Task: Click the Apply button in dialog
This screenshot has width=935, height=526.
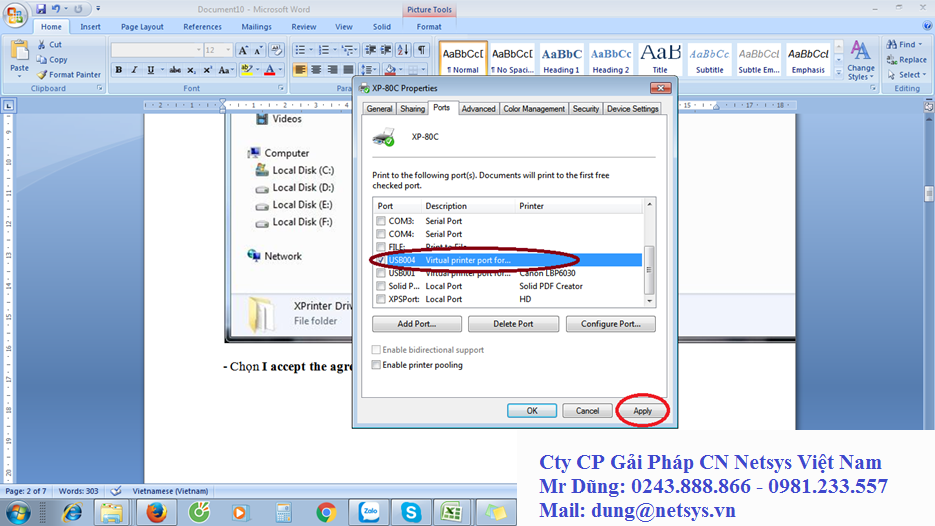Action: 642,411
